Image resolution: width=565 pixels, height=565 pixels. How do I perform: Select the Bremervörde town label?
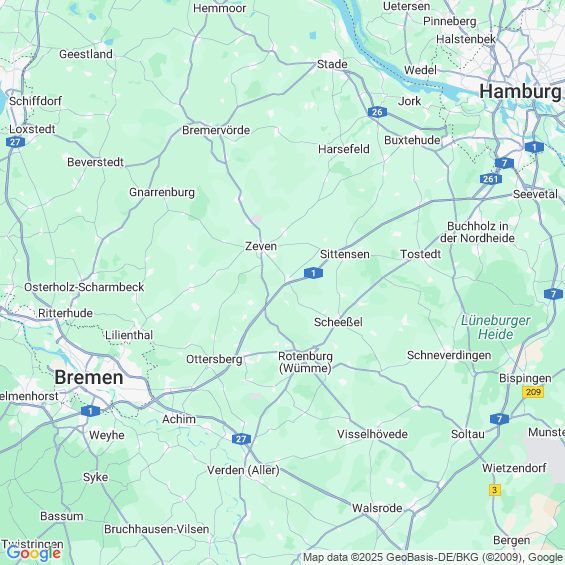(x=216, y=130)
